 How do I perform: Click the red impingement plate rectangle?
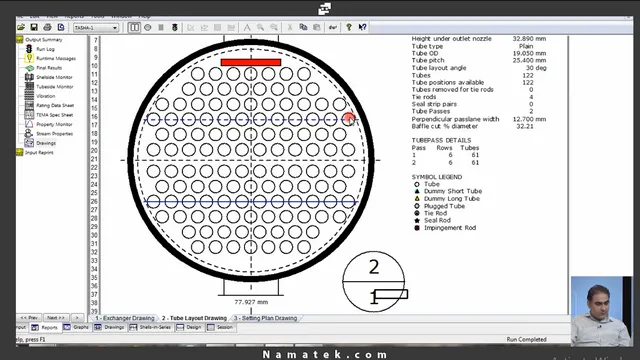251,62
